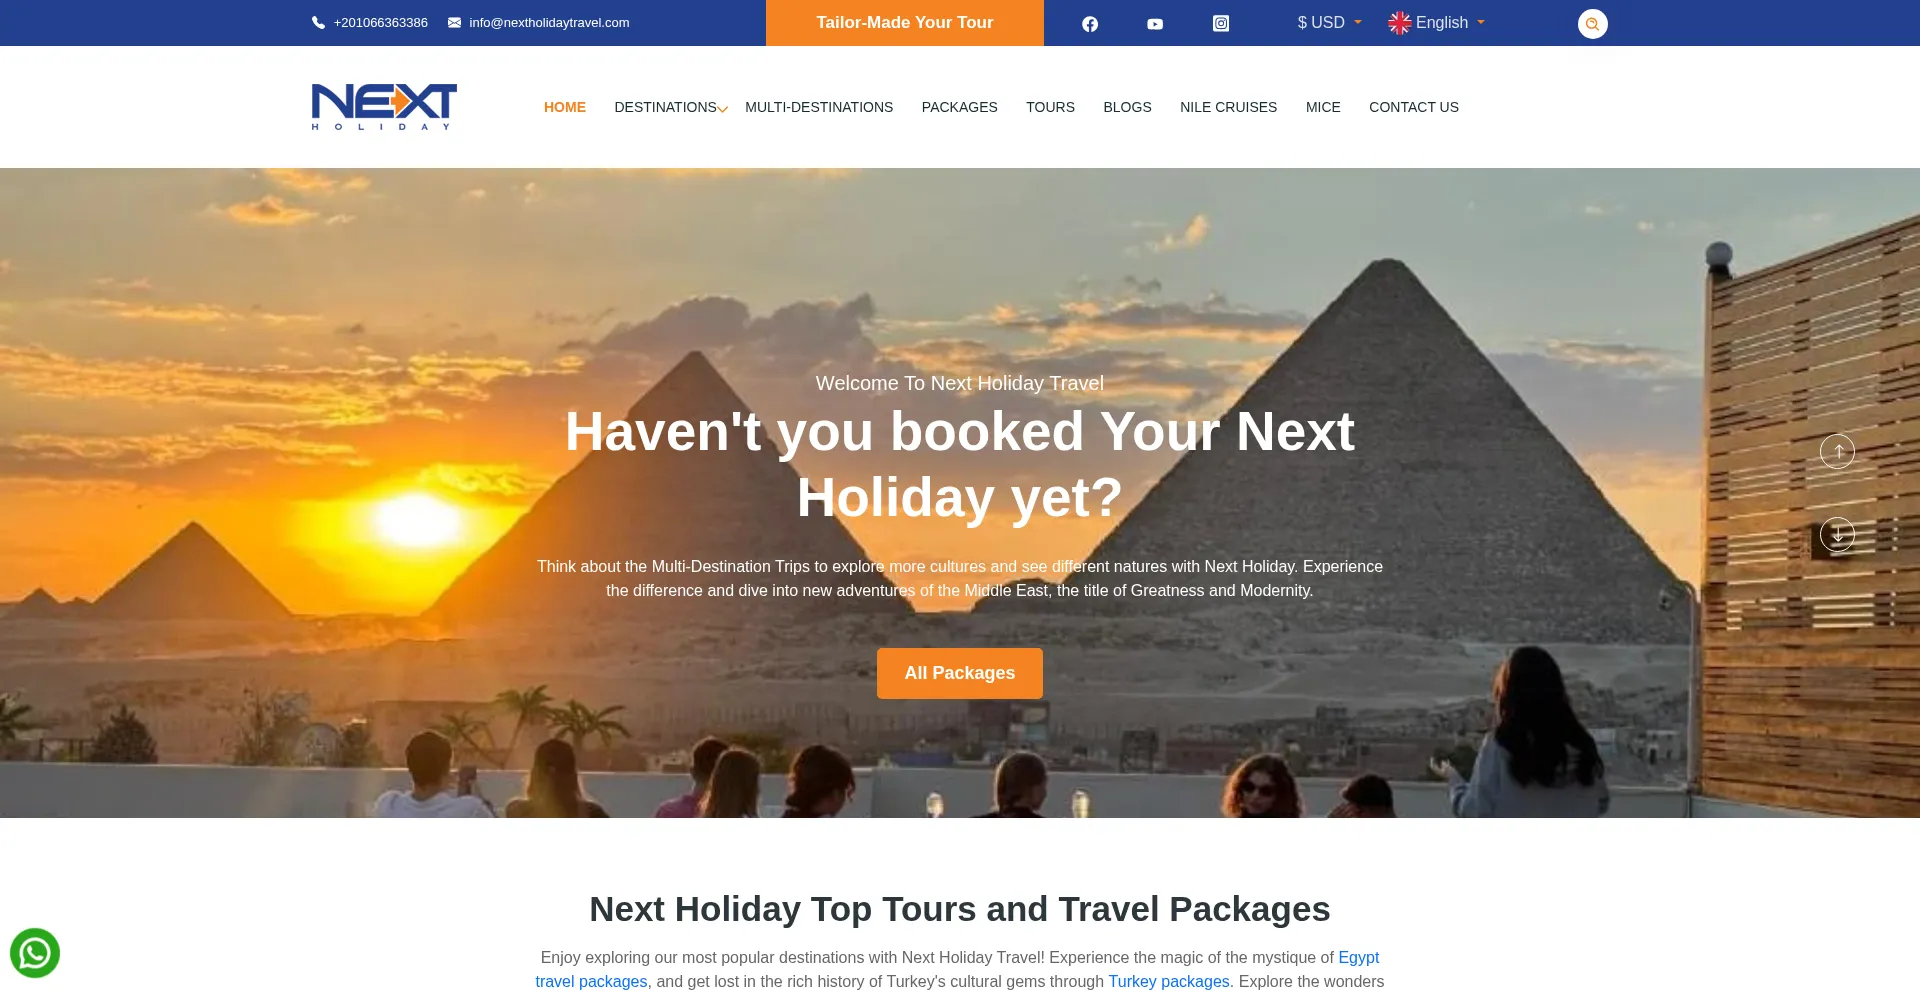The width and height of the screenshot is (1920, 993).
Task: Go to Nile Cruises menu item
Action: point(1228,107)
